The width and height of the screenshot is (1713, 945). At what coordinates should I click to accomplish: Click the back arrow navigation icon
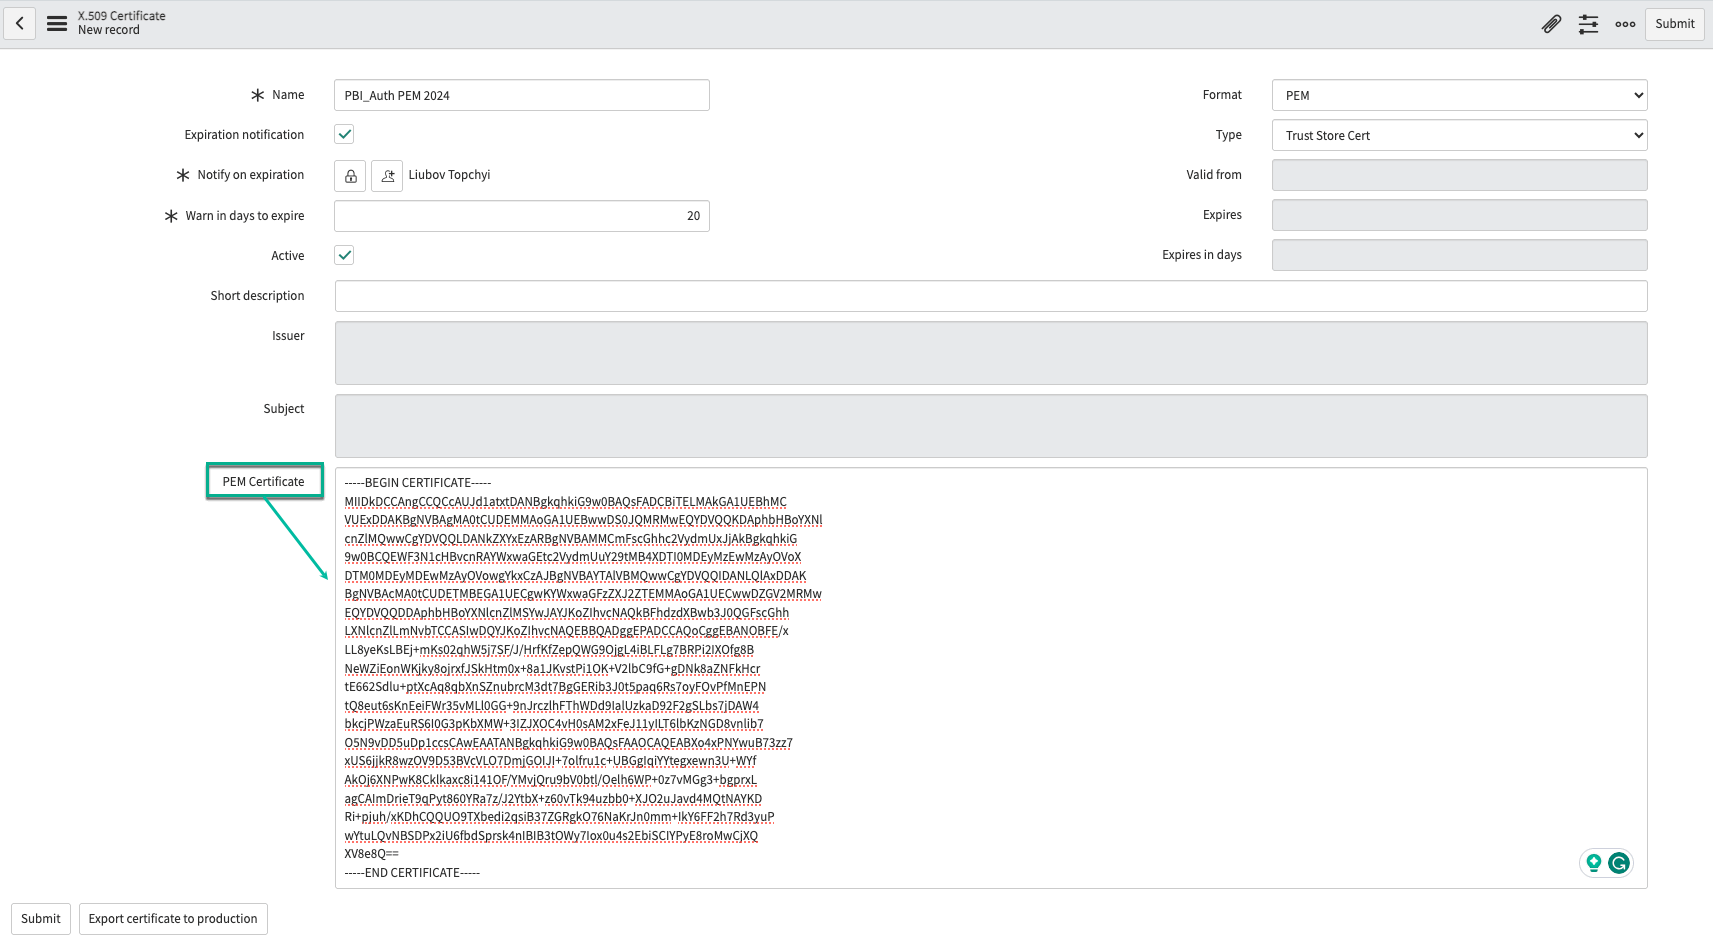pos(20,23)
